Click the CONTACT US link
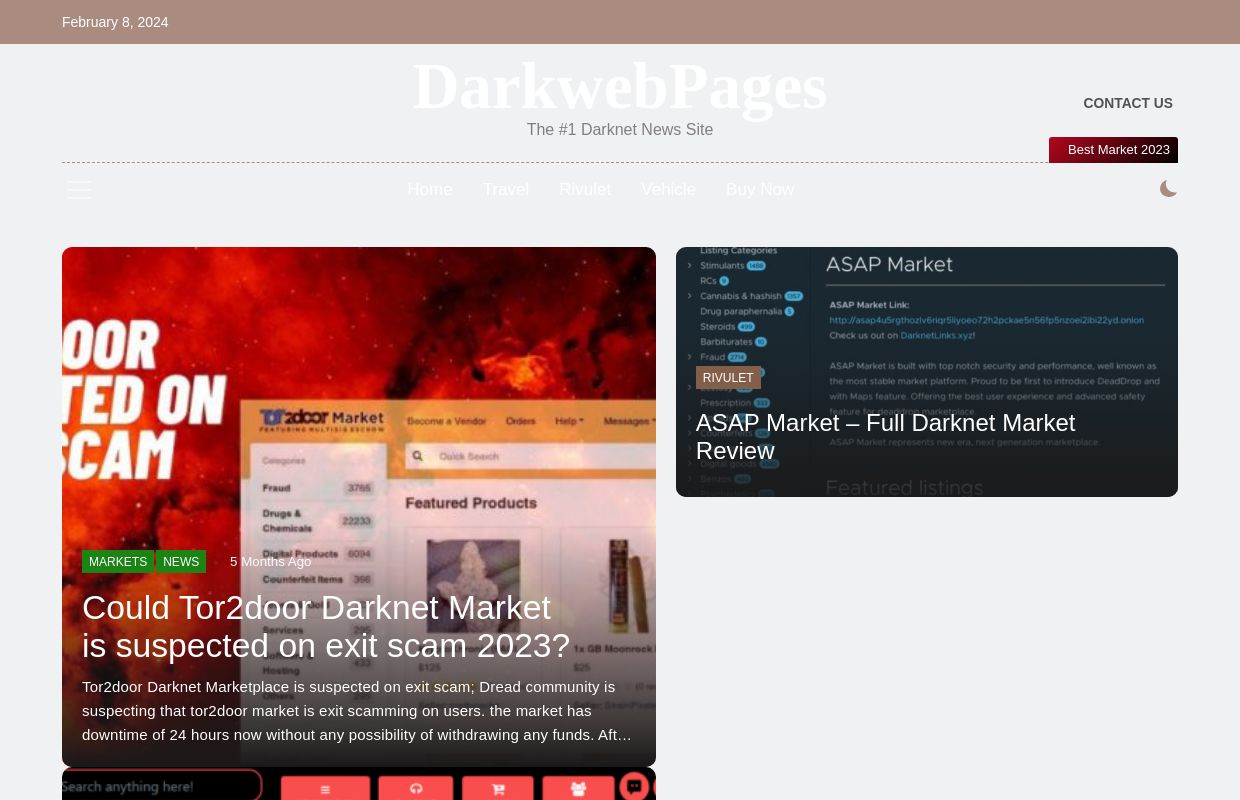Screen dimensions: 1240x800 point(1128,103)
